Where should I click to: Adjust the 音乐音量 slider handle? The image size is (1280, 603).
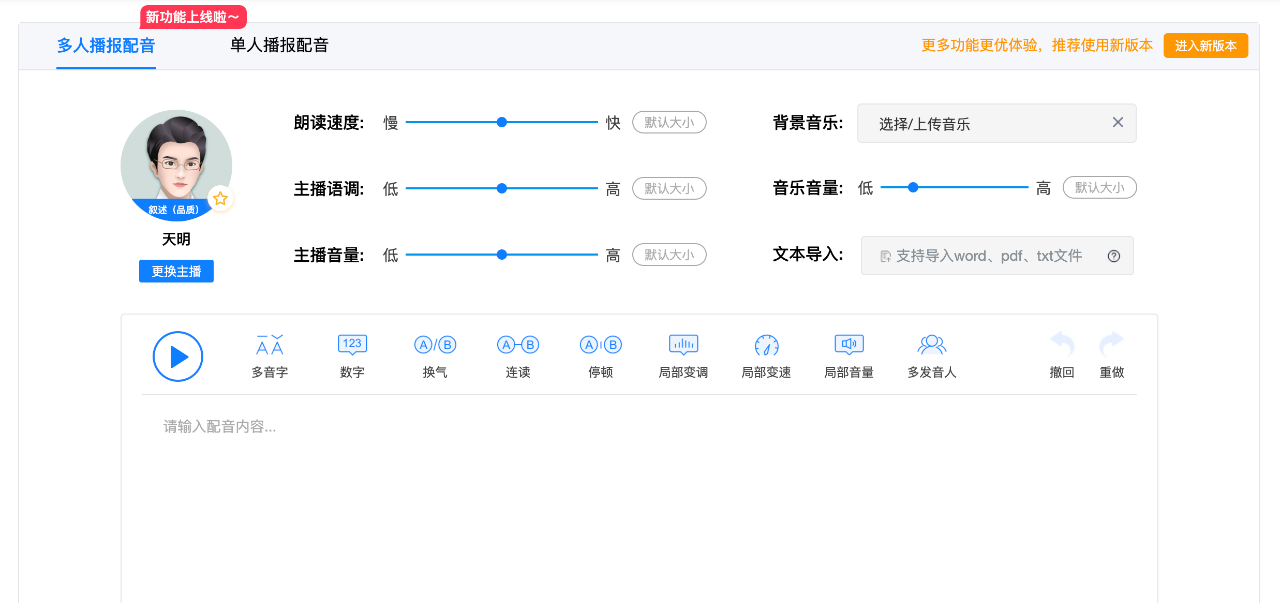coord(913,187)
